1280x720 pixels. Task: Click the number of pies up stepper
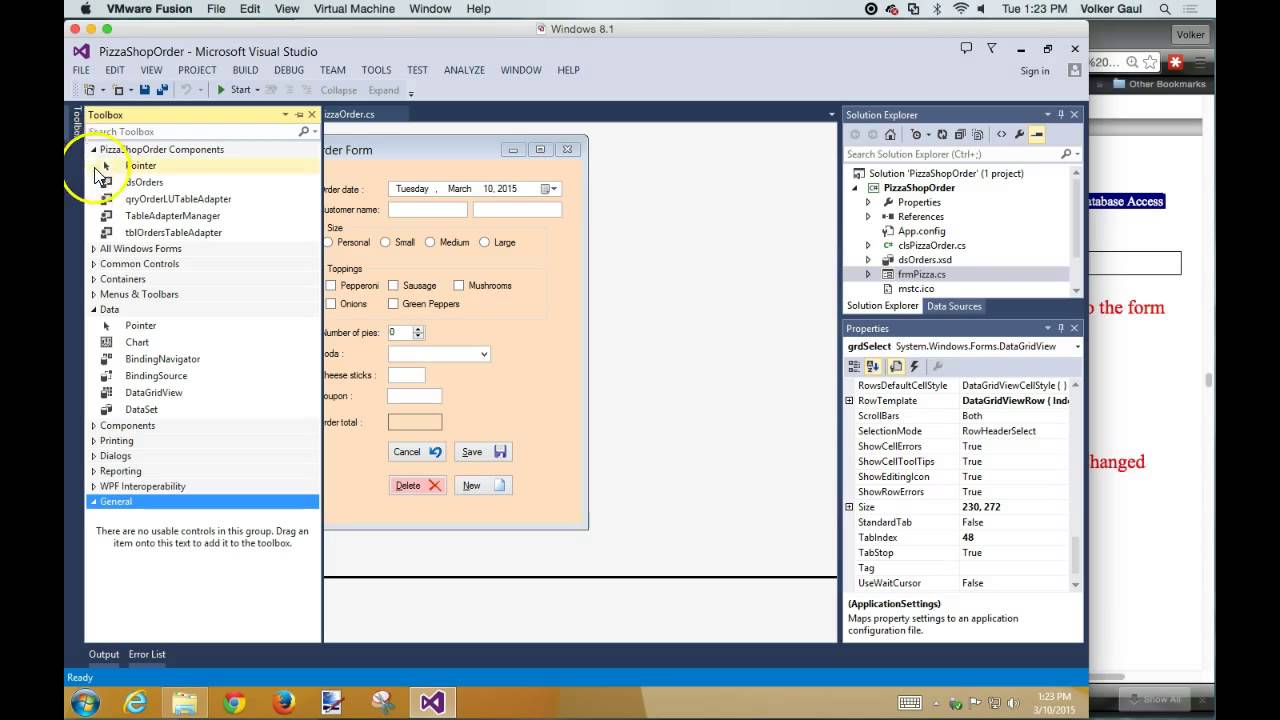418,329
